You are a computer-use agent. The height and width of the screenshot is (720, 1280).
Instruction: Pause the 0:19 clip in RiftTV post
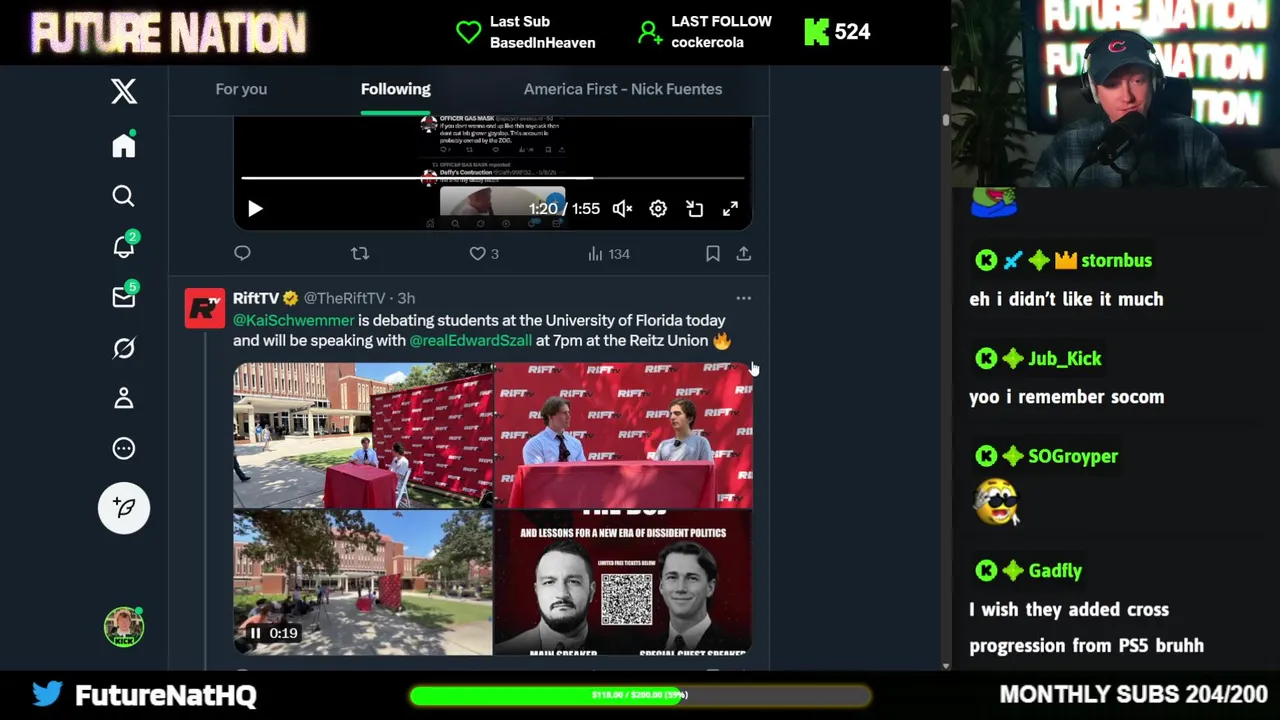point(255,633)
